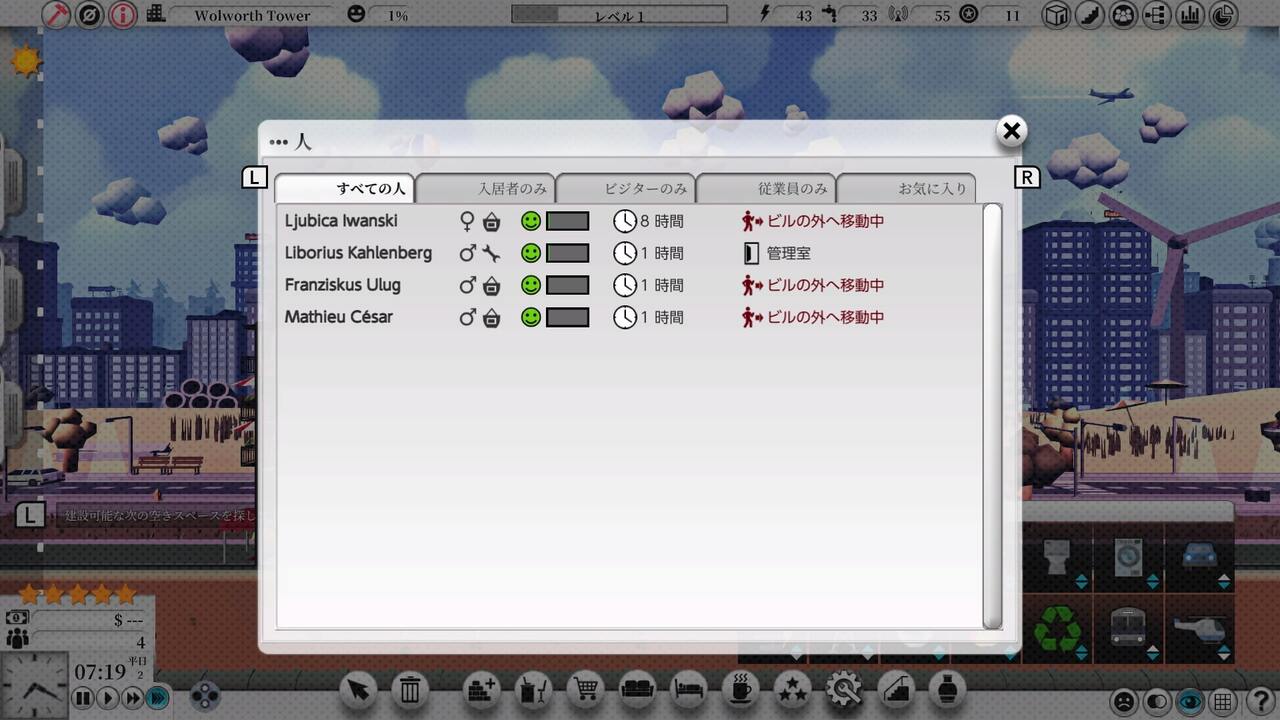Close the people list window

pos(1012,131)
